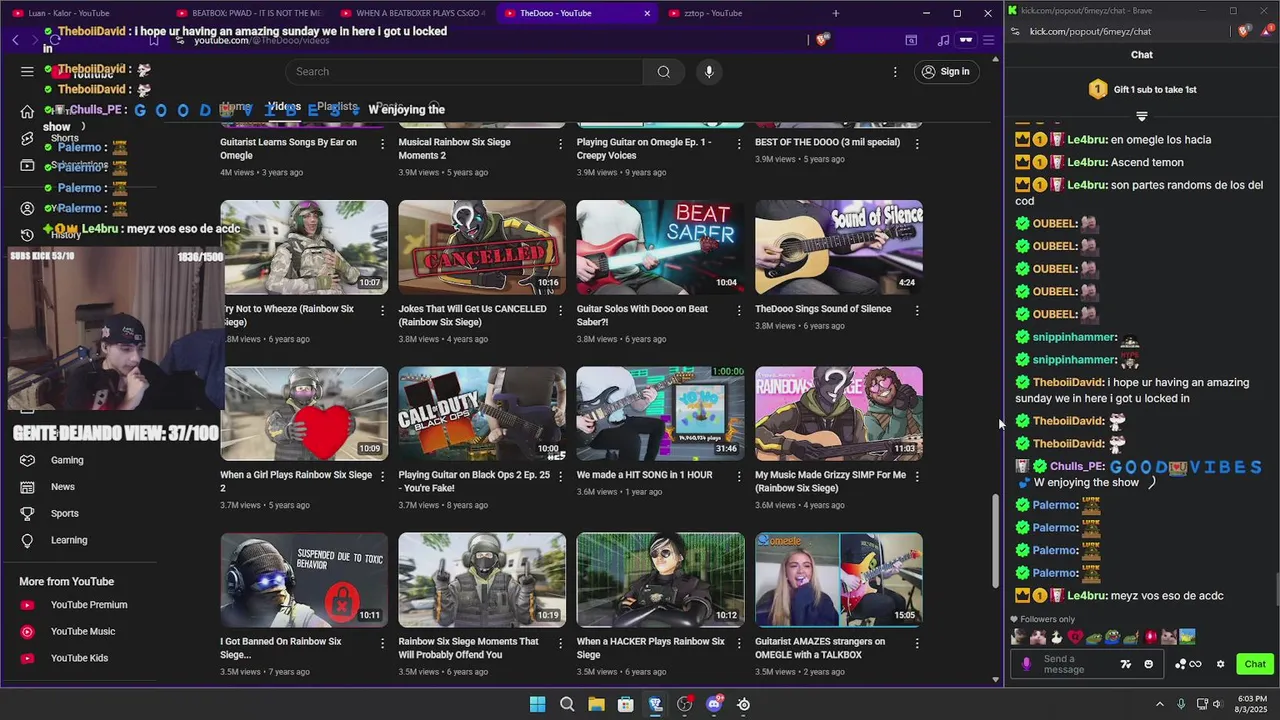Open the Windows Start menu
Screen dimensions: 1280x720
[x=537, y=704]
